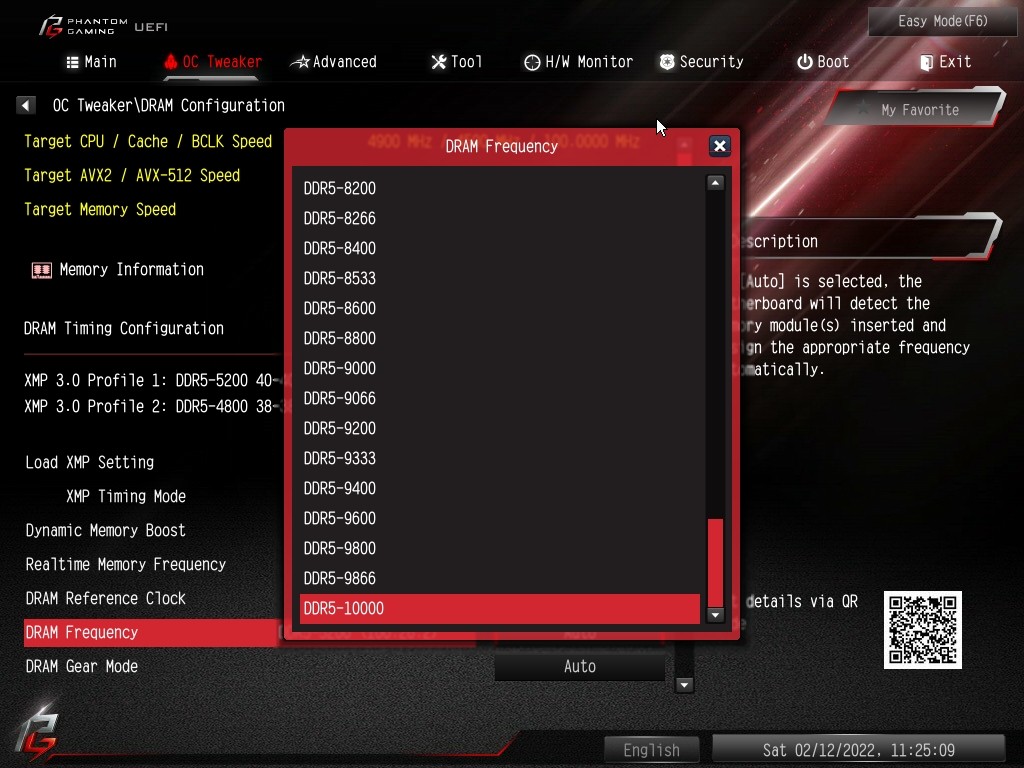Switch to the Boot tab
Viewport: 1024px width, 768px height.
823,62
